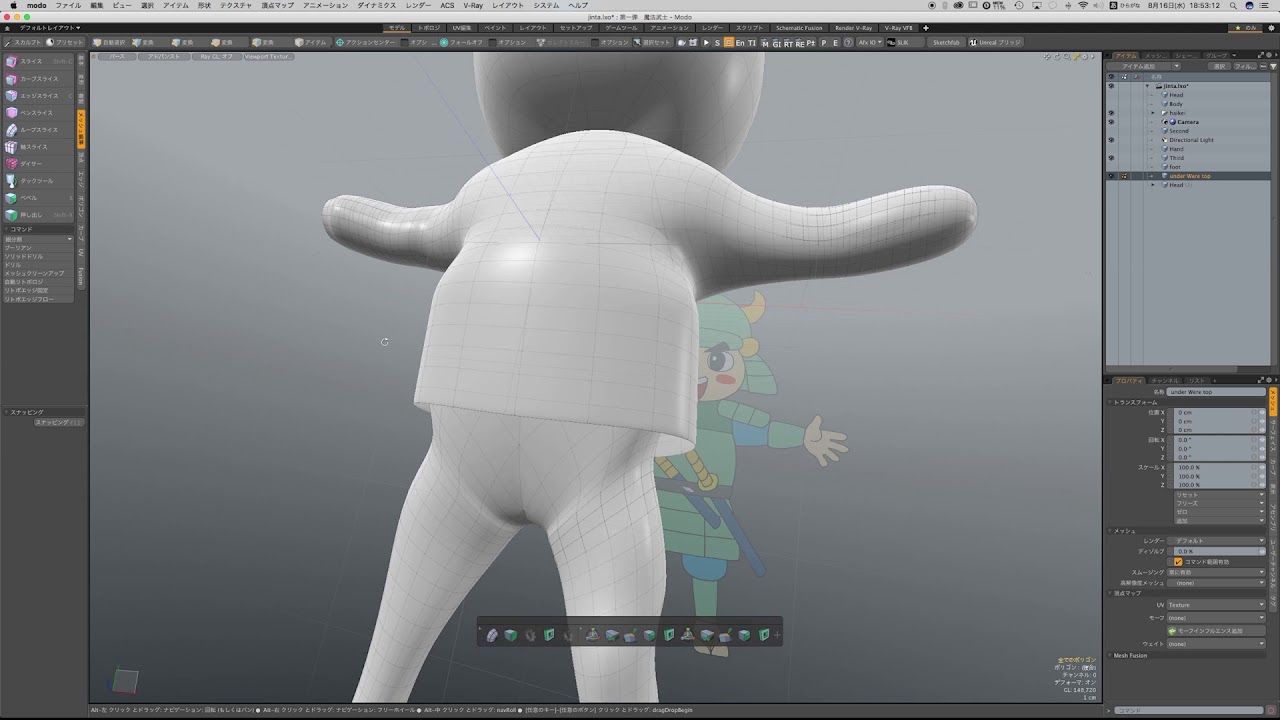Screen dimensions: 1280x720
Task: Open the テクスチャ menu in menu bar
Action: coord(236,5)
